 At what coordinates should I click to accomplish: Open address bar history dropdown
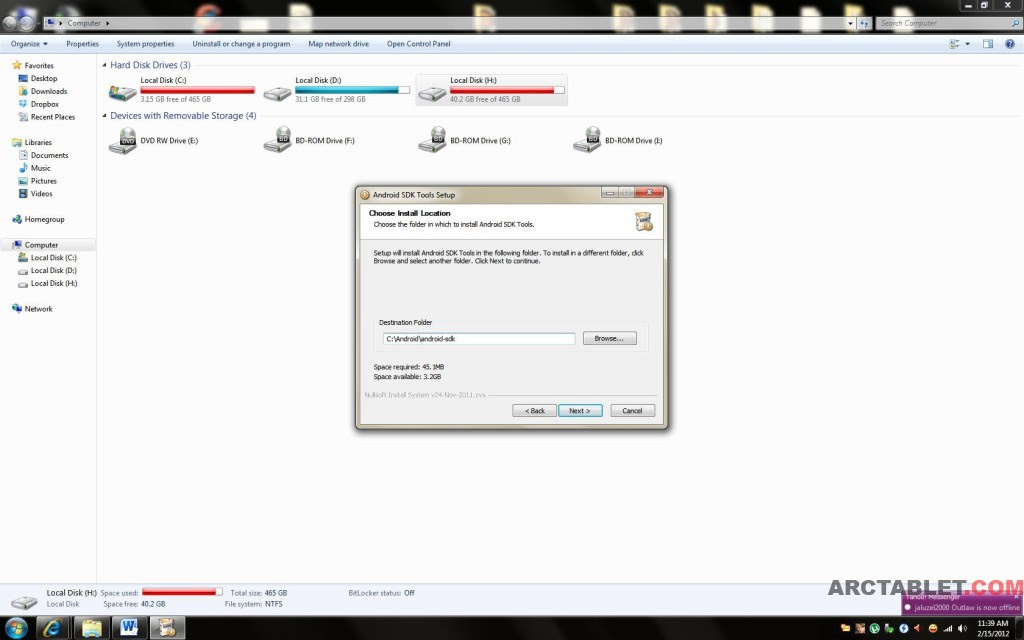850,23
